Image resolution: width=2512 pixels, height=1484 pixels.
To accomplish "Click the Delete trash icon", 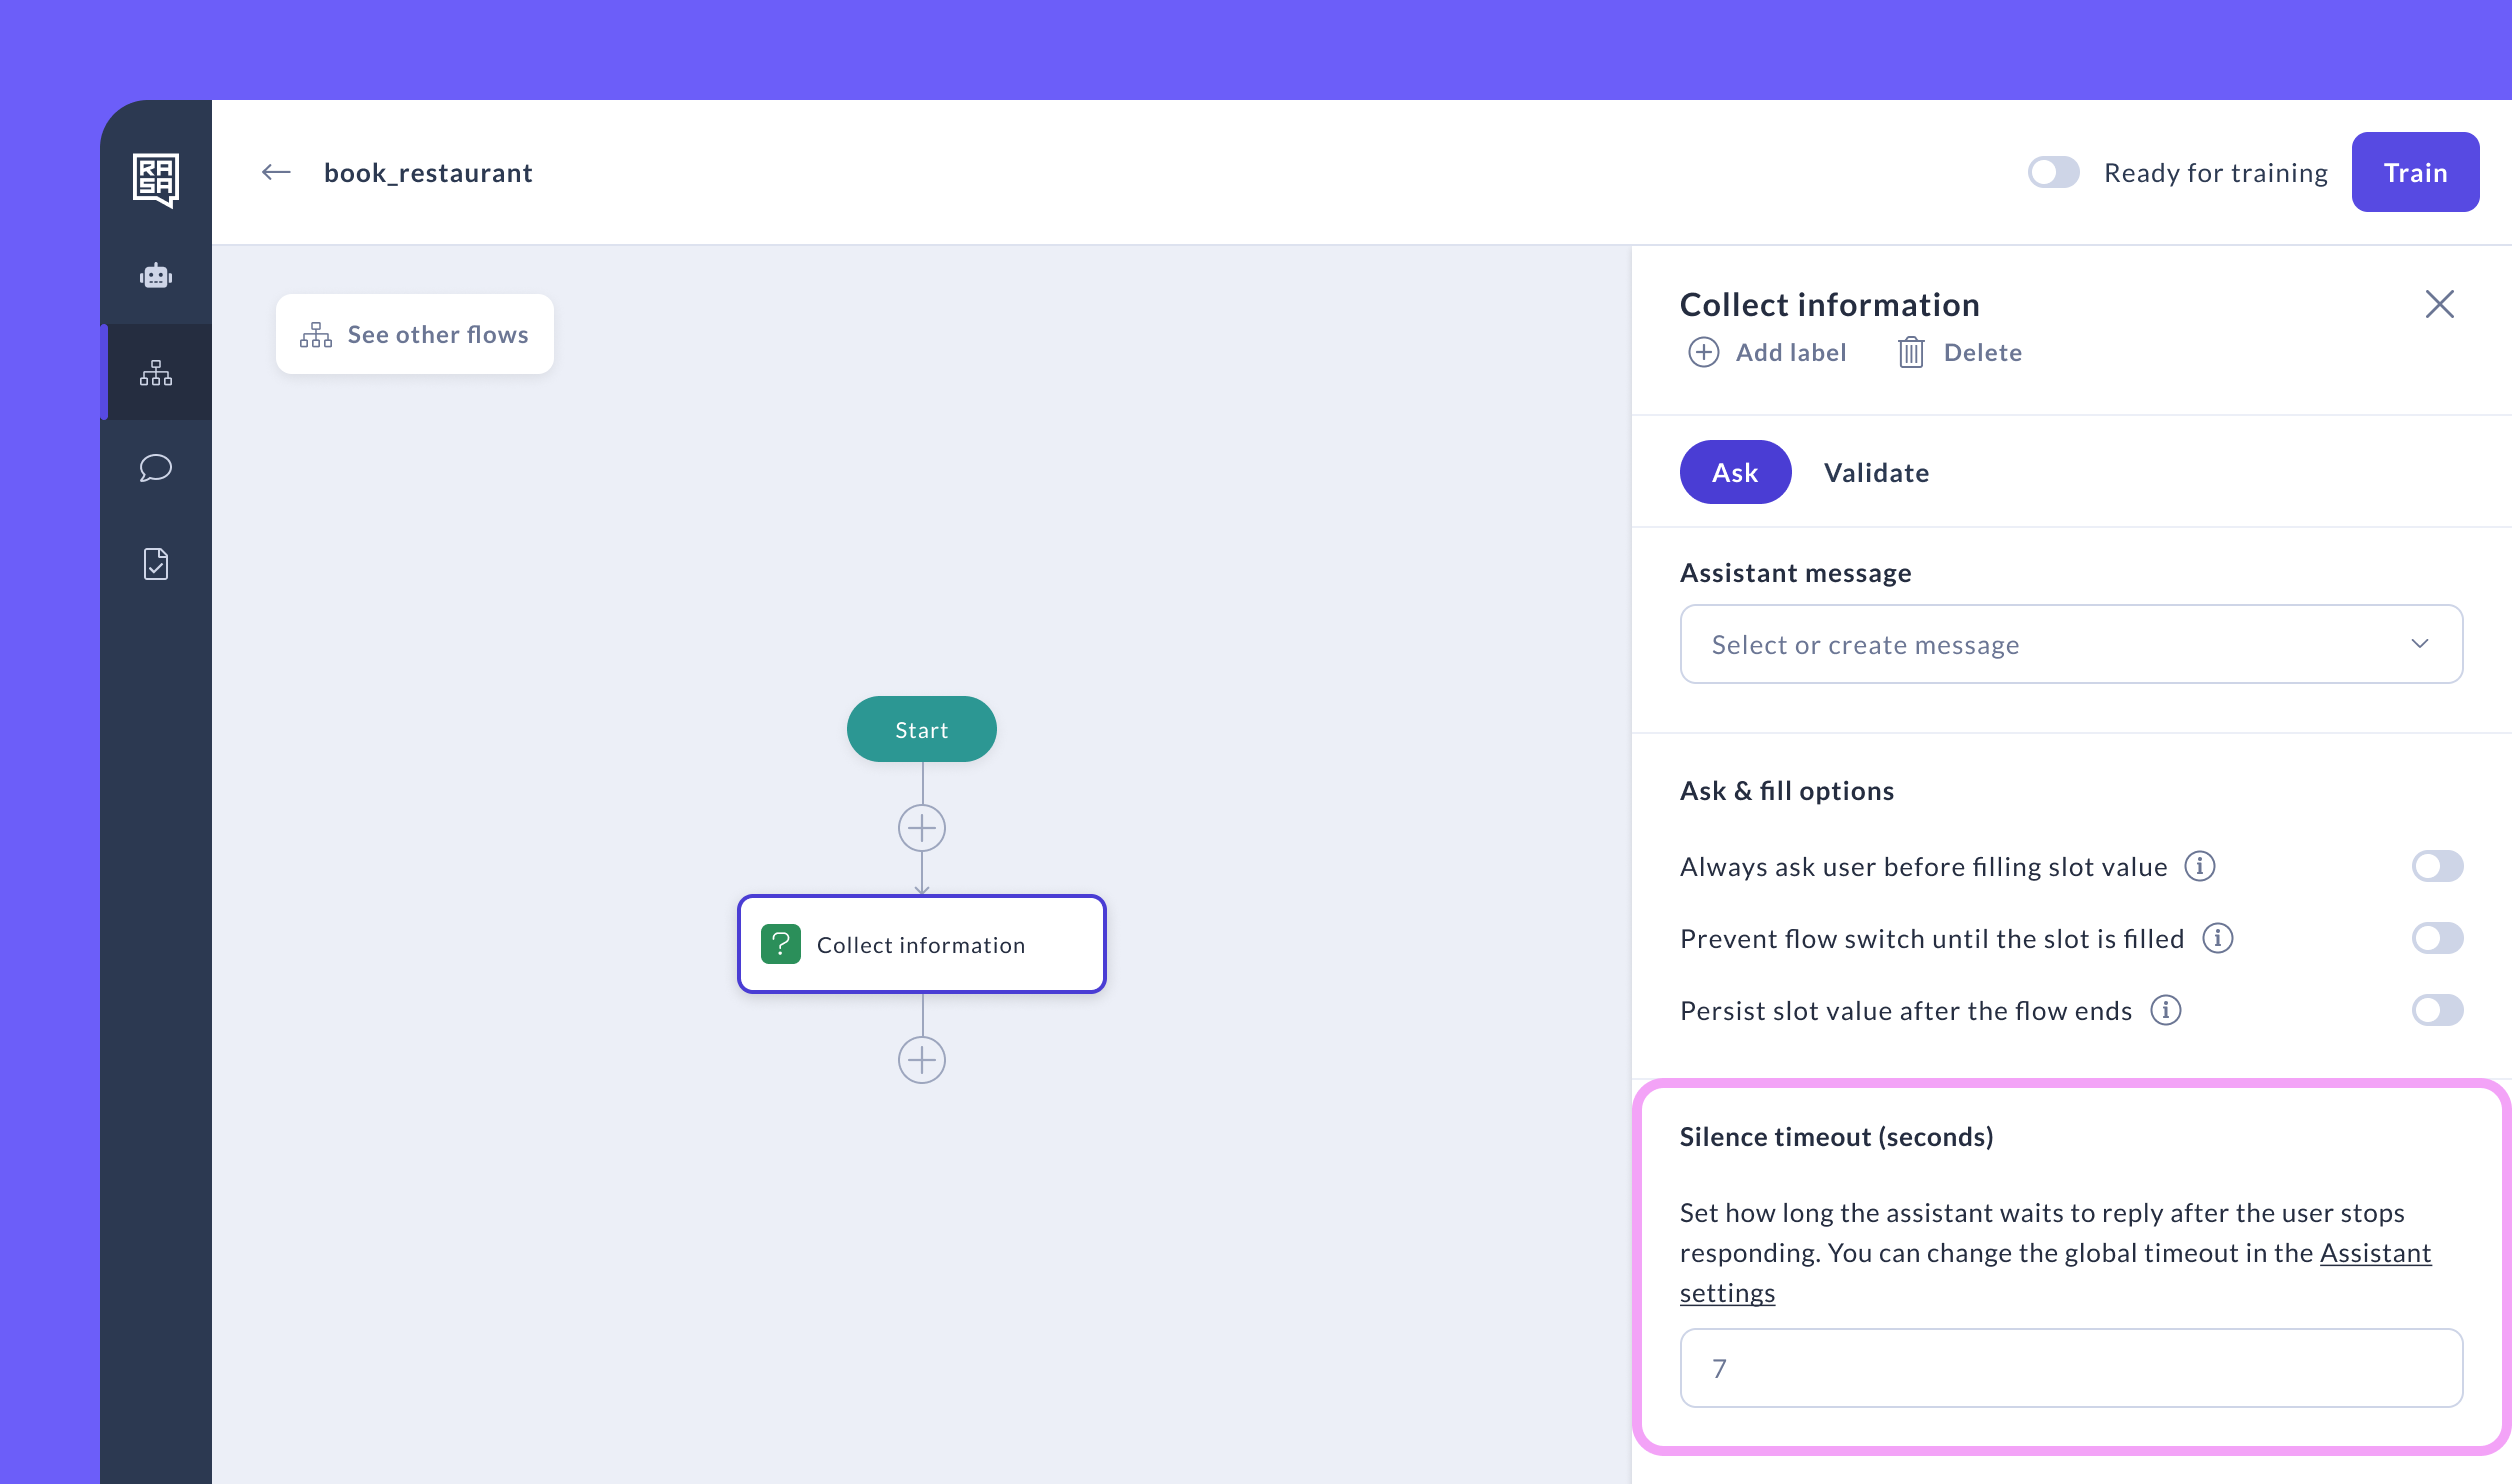I will (x=1910, y=352).
